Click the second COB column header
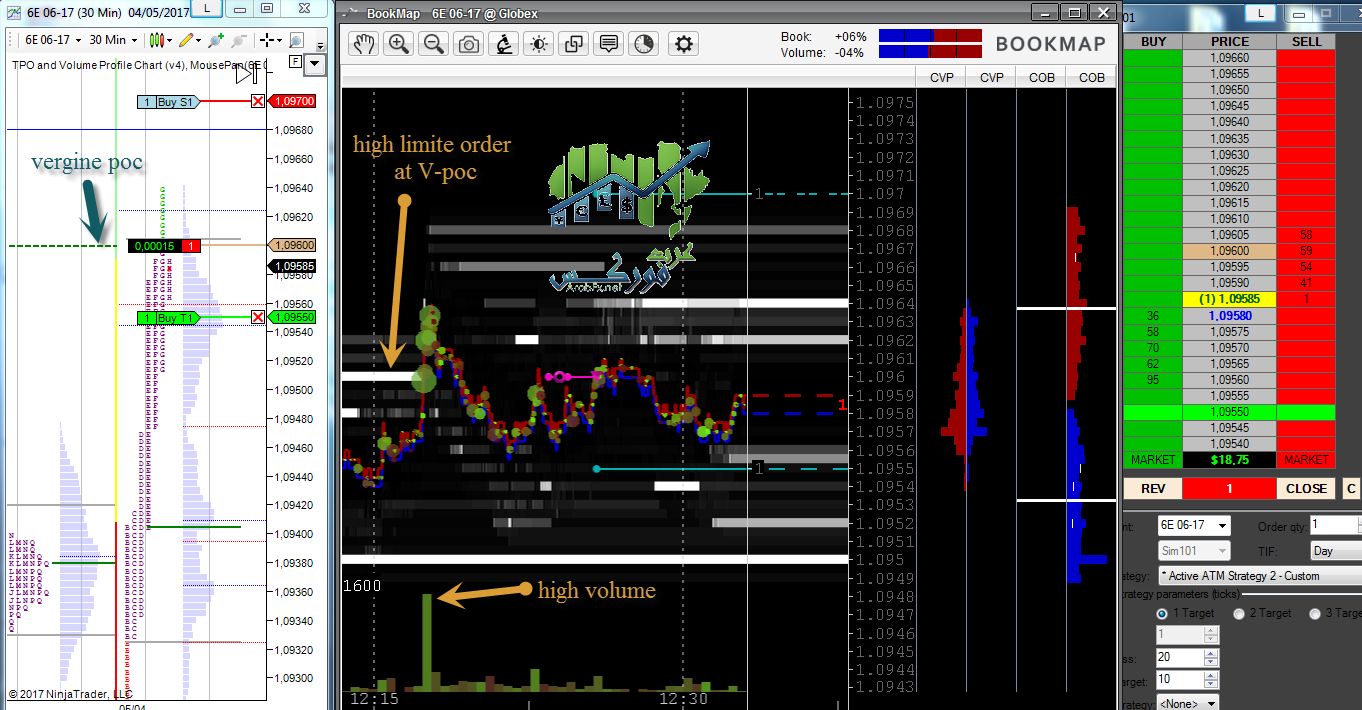The width and height of the screenshot is (1362, 710). tap(1091, 77)
